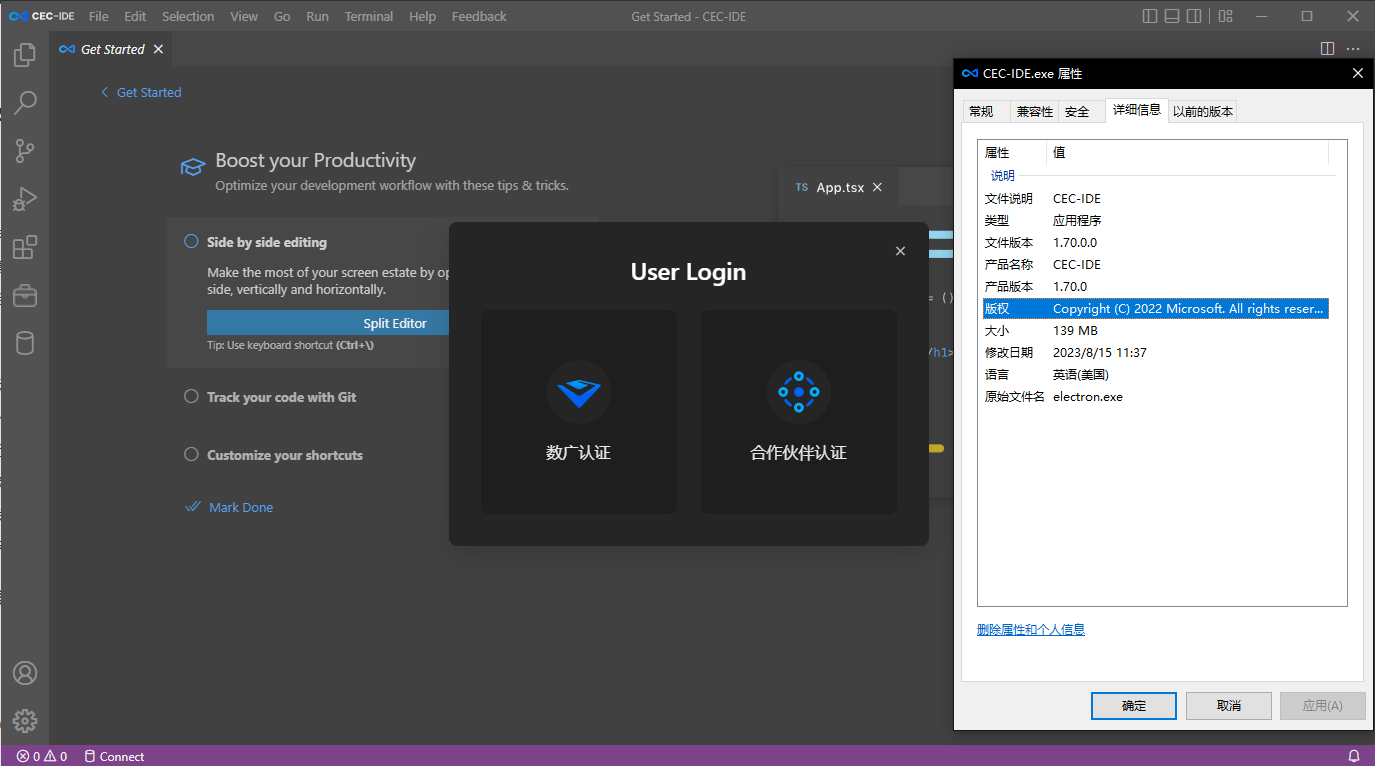Image resolution: width=1375 pixels, height=766 pixels.
Task: Select the 文件版本 1.70.0.0 row
Action: coord(1155,242)
